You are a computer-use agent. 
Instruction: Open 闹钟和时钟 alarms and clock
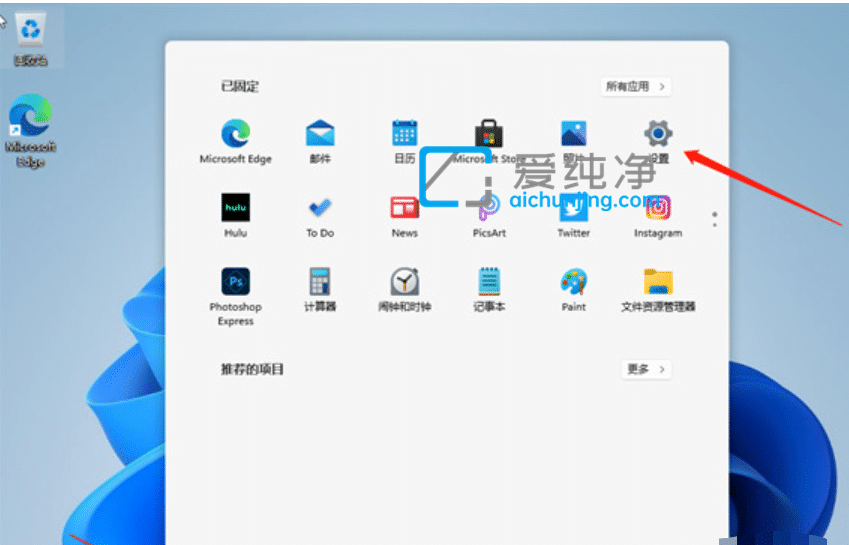tap(404, 281)
